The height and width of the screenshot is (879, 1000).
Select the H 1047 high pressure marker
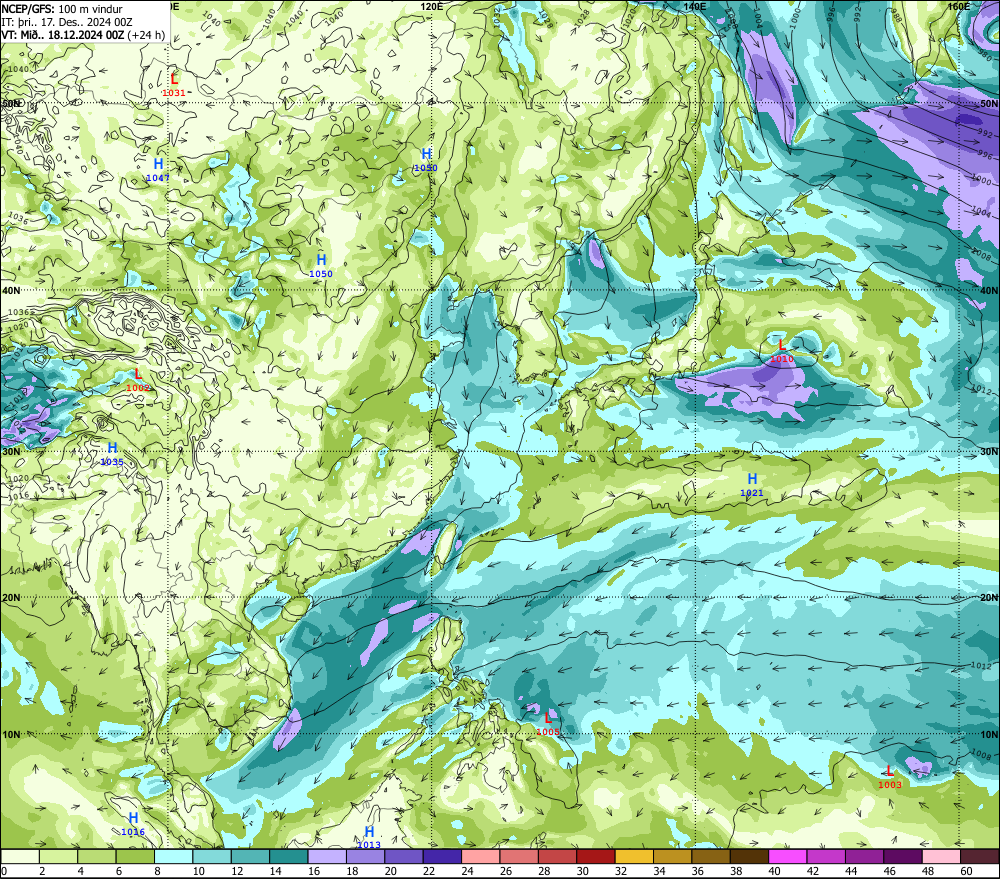pyautogui.click(x=158, y=170)
